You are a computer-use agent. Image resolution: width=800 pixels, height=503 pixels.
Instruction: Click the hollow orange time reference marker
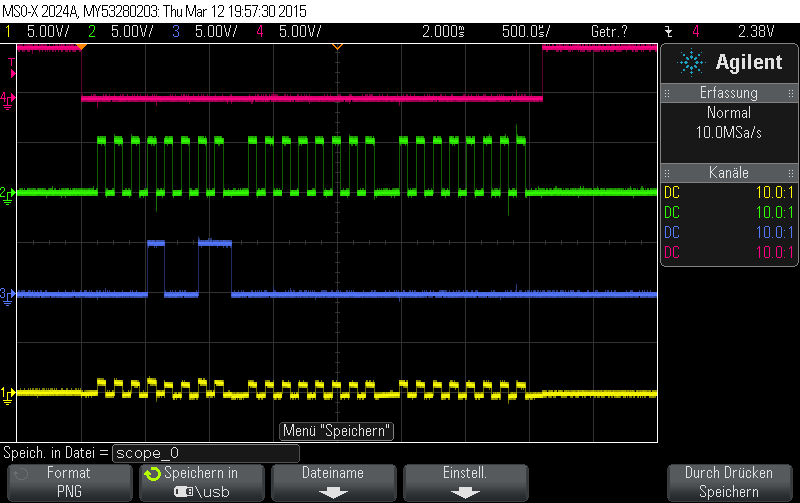[x=337, y=47]
